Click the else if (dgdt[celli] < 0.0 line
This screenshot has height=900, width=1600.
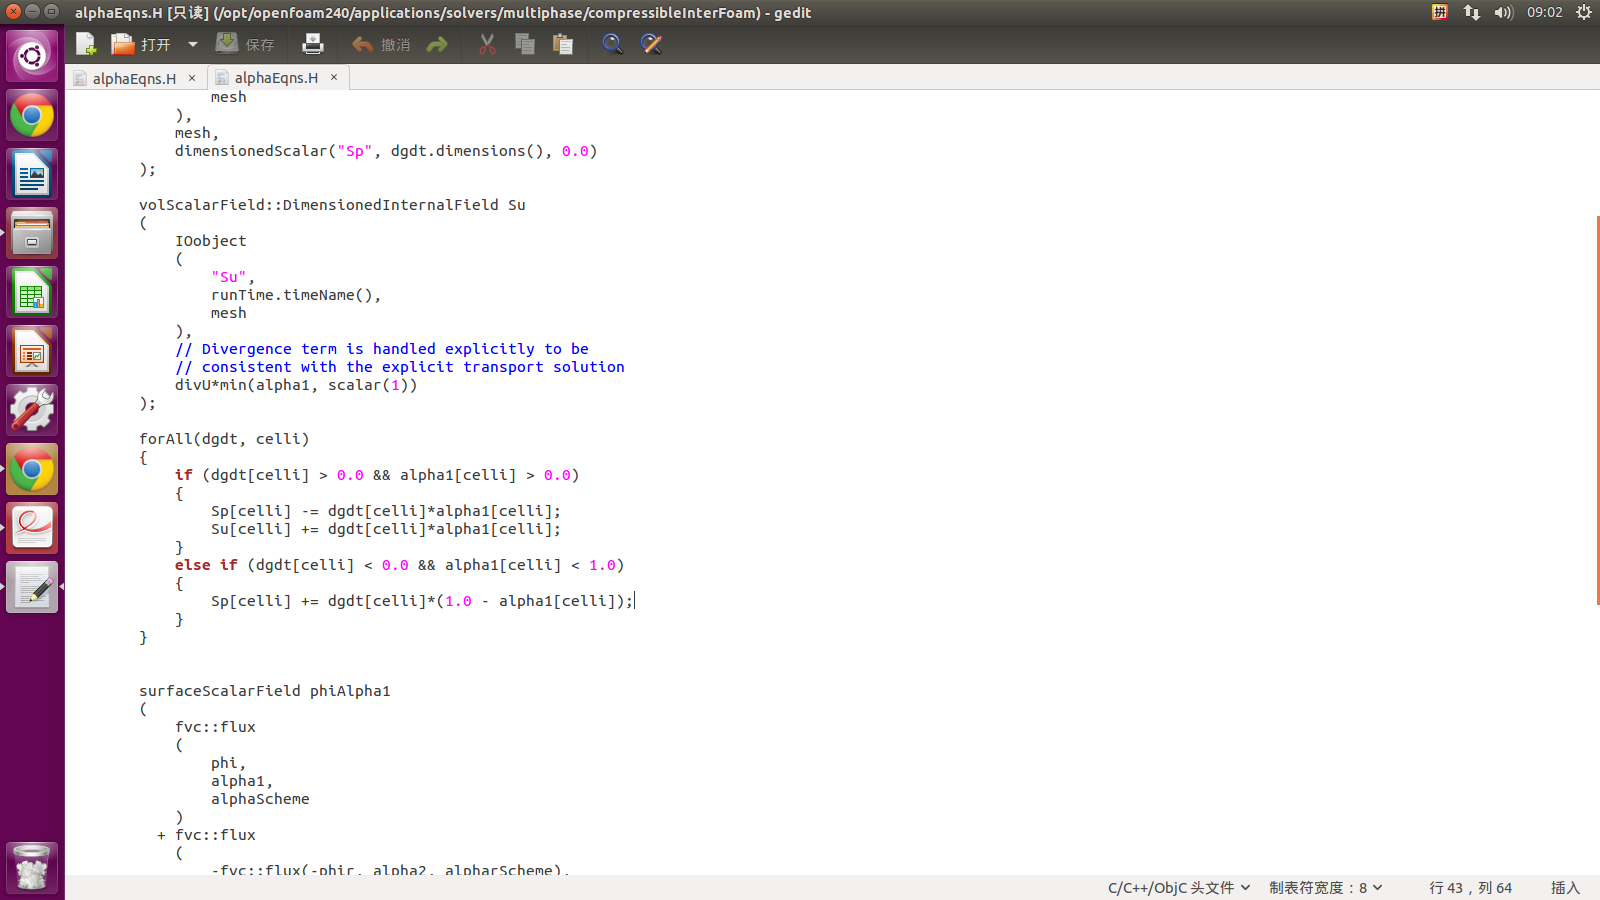coord(400,565)
